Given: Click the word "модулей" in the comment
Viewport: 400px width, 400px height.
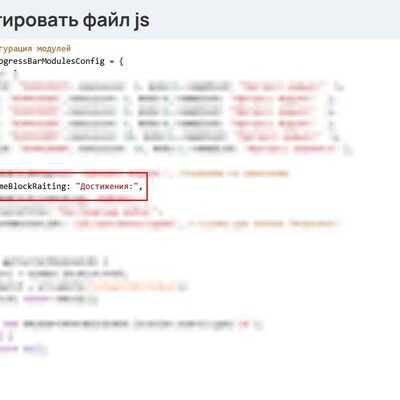Looking at the screenshot, I should point(54,49).
